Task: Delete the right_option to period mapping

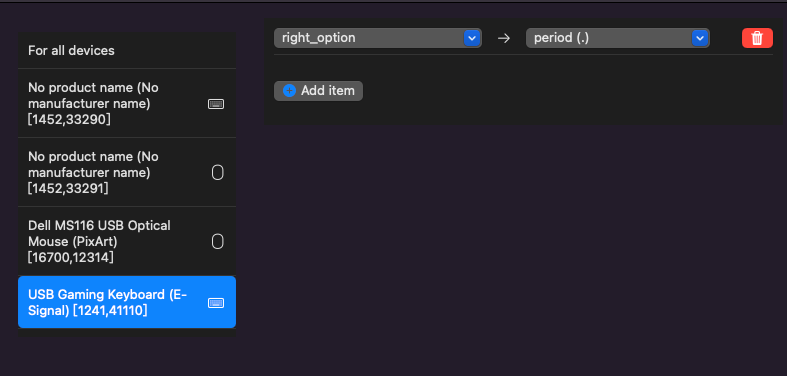Action: tap(757, 38)
